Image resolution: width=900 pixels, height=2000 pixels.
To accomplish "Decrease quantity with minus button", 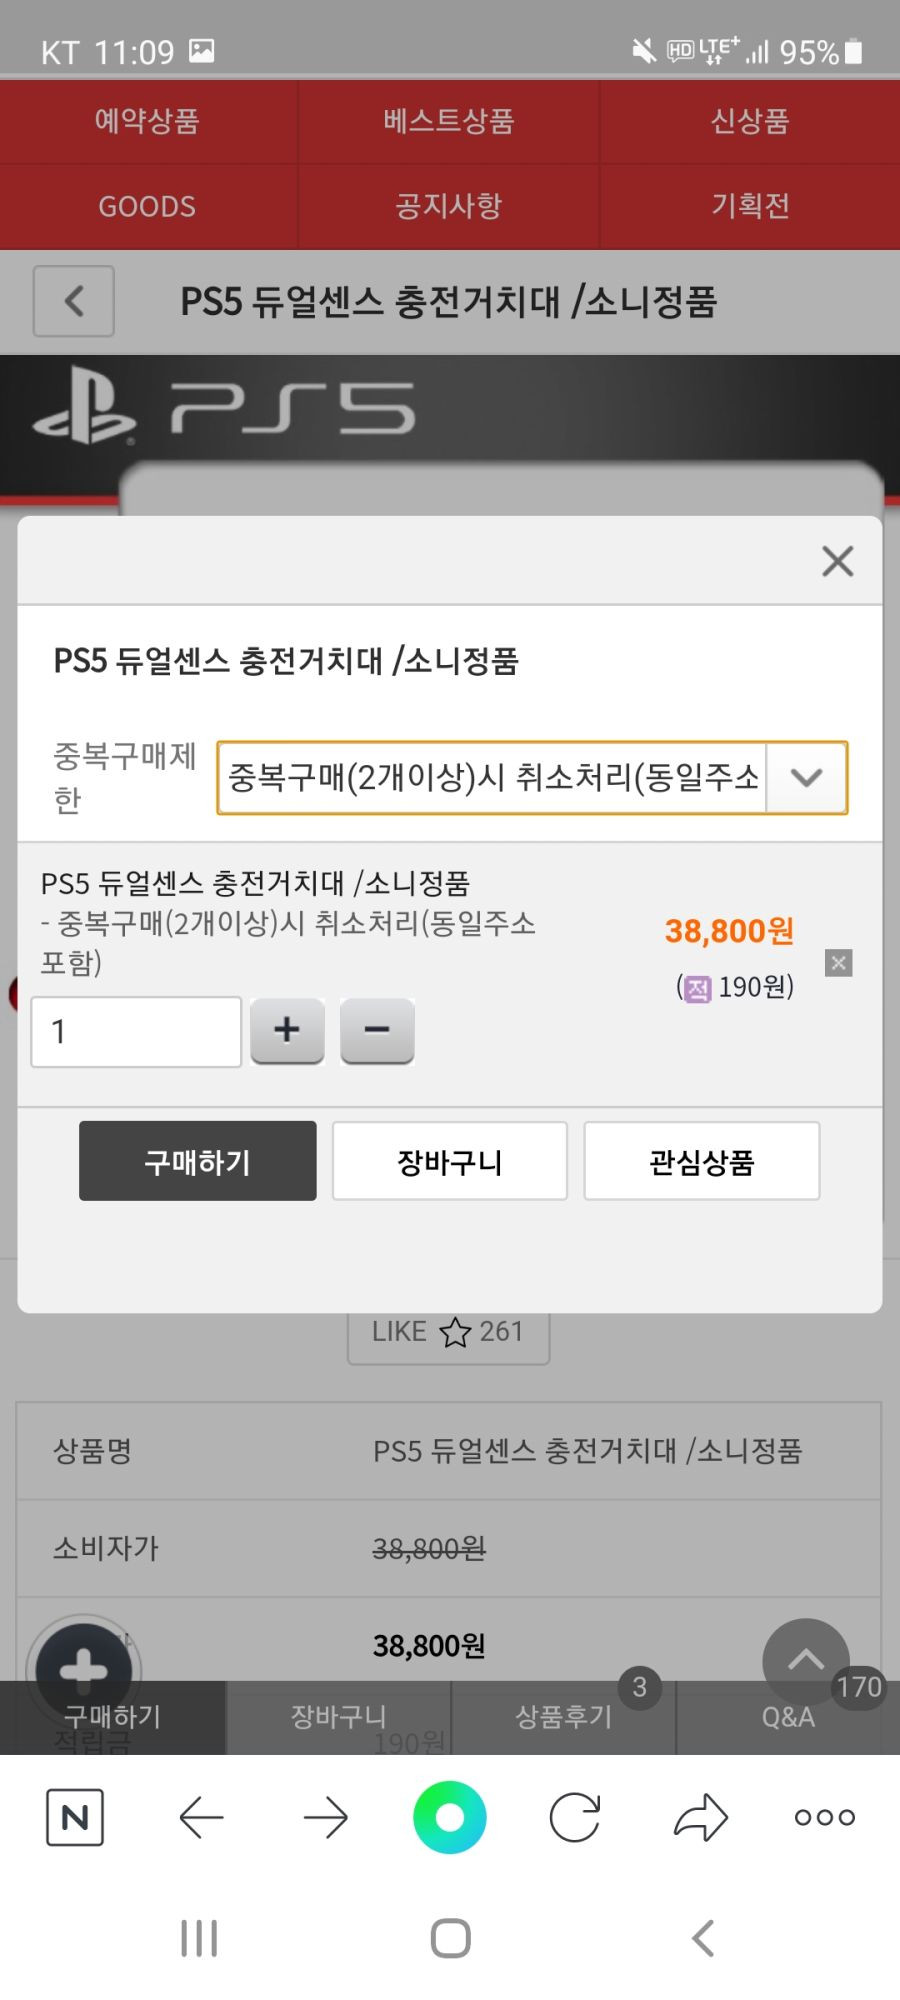I will (x=377, y=1030).
